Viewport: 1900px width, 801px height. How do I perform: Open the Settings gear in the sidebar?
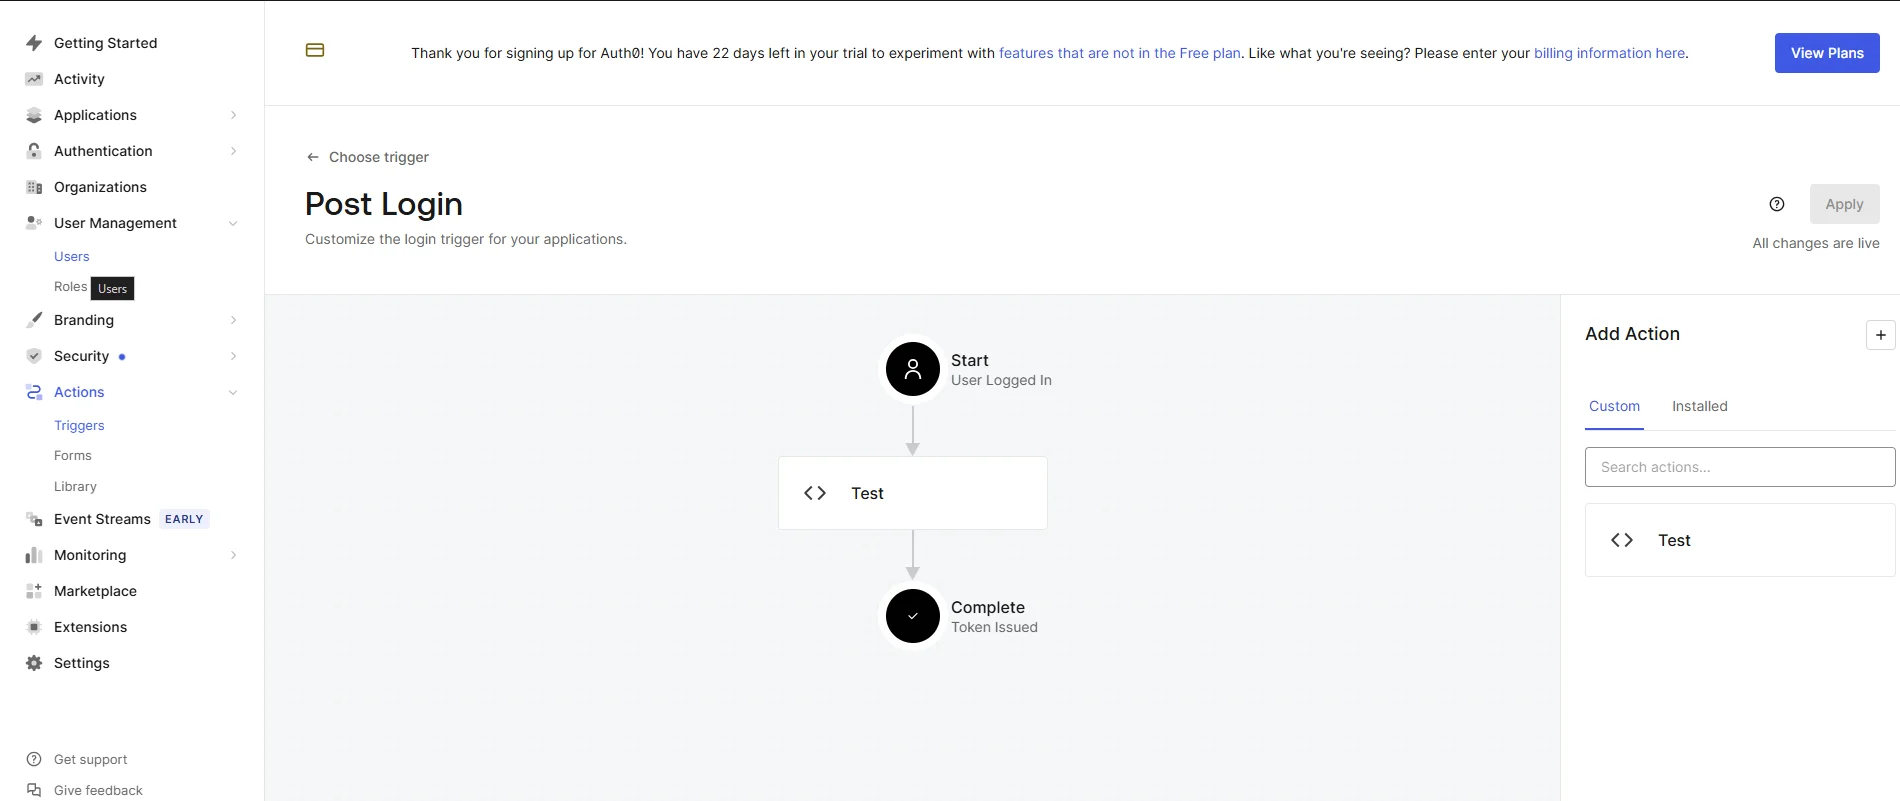[33, 663]
